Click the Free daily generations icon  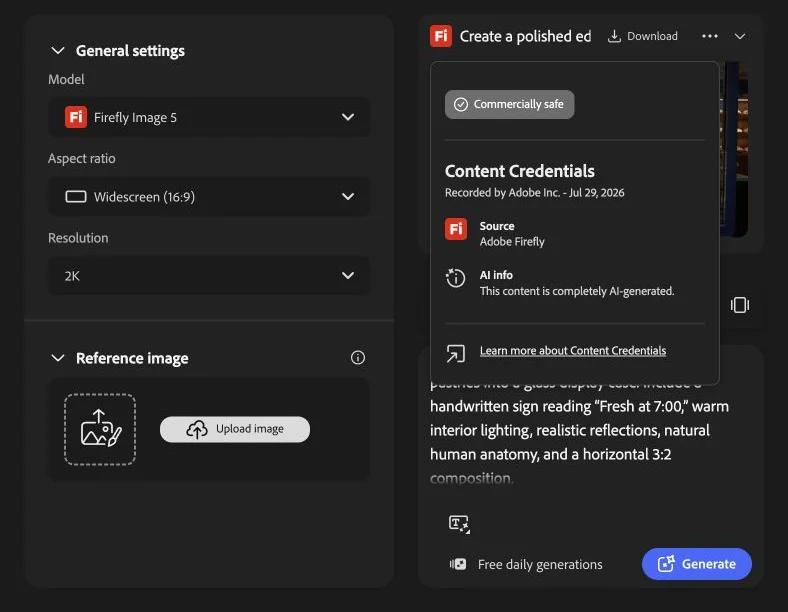(458, 564)
